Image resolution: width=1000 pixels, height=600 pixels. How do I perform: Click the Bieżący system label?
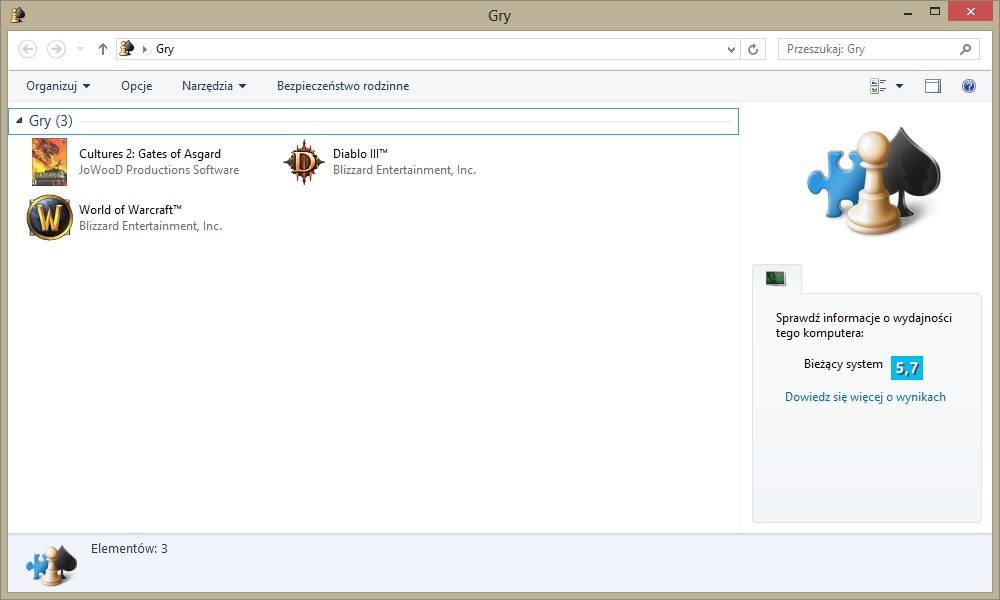[x=843, y=364]
